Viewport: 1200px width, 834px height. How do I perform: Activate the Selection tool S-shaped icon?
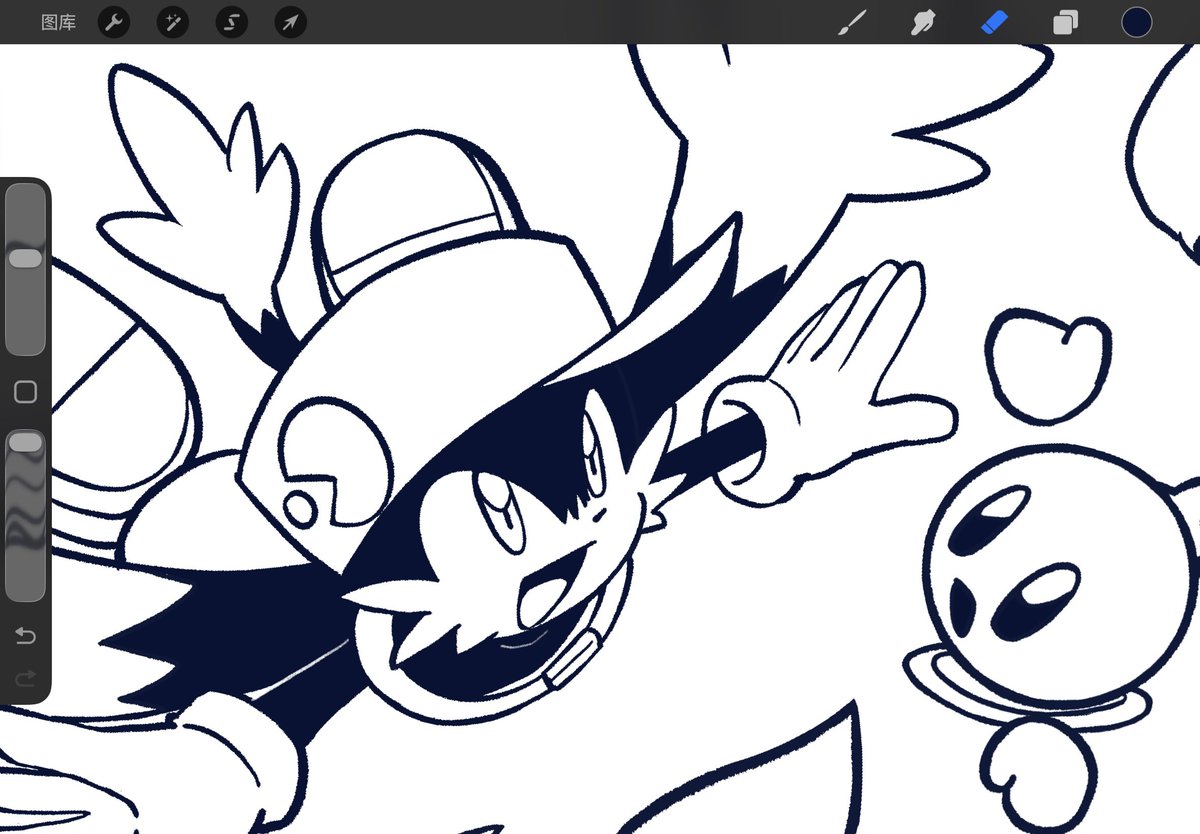tap(232, 22)
